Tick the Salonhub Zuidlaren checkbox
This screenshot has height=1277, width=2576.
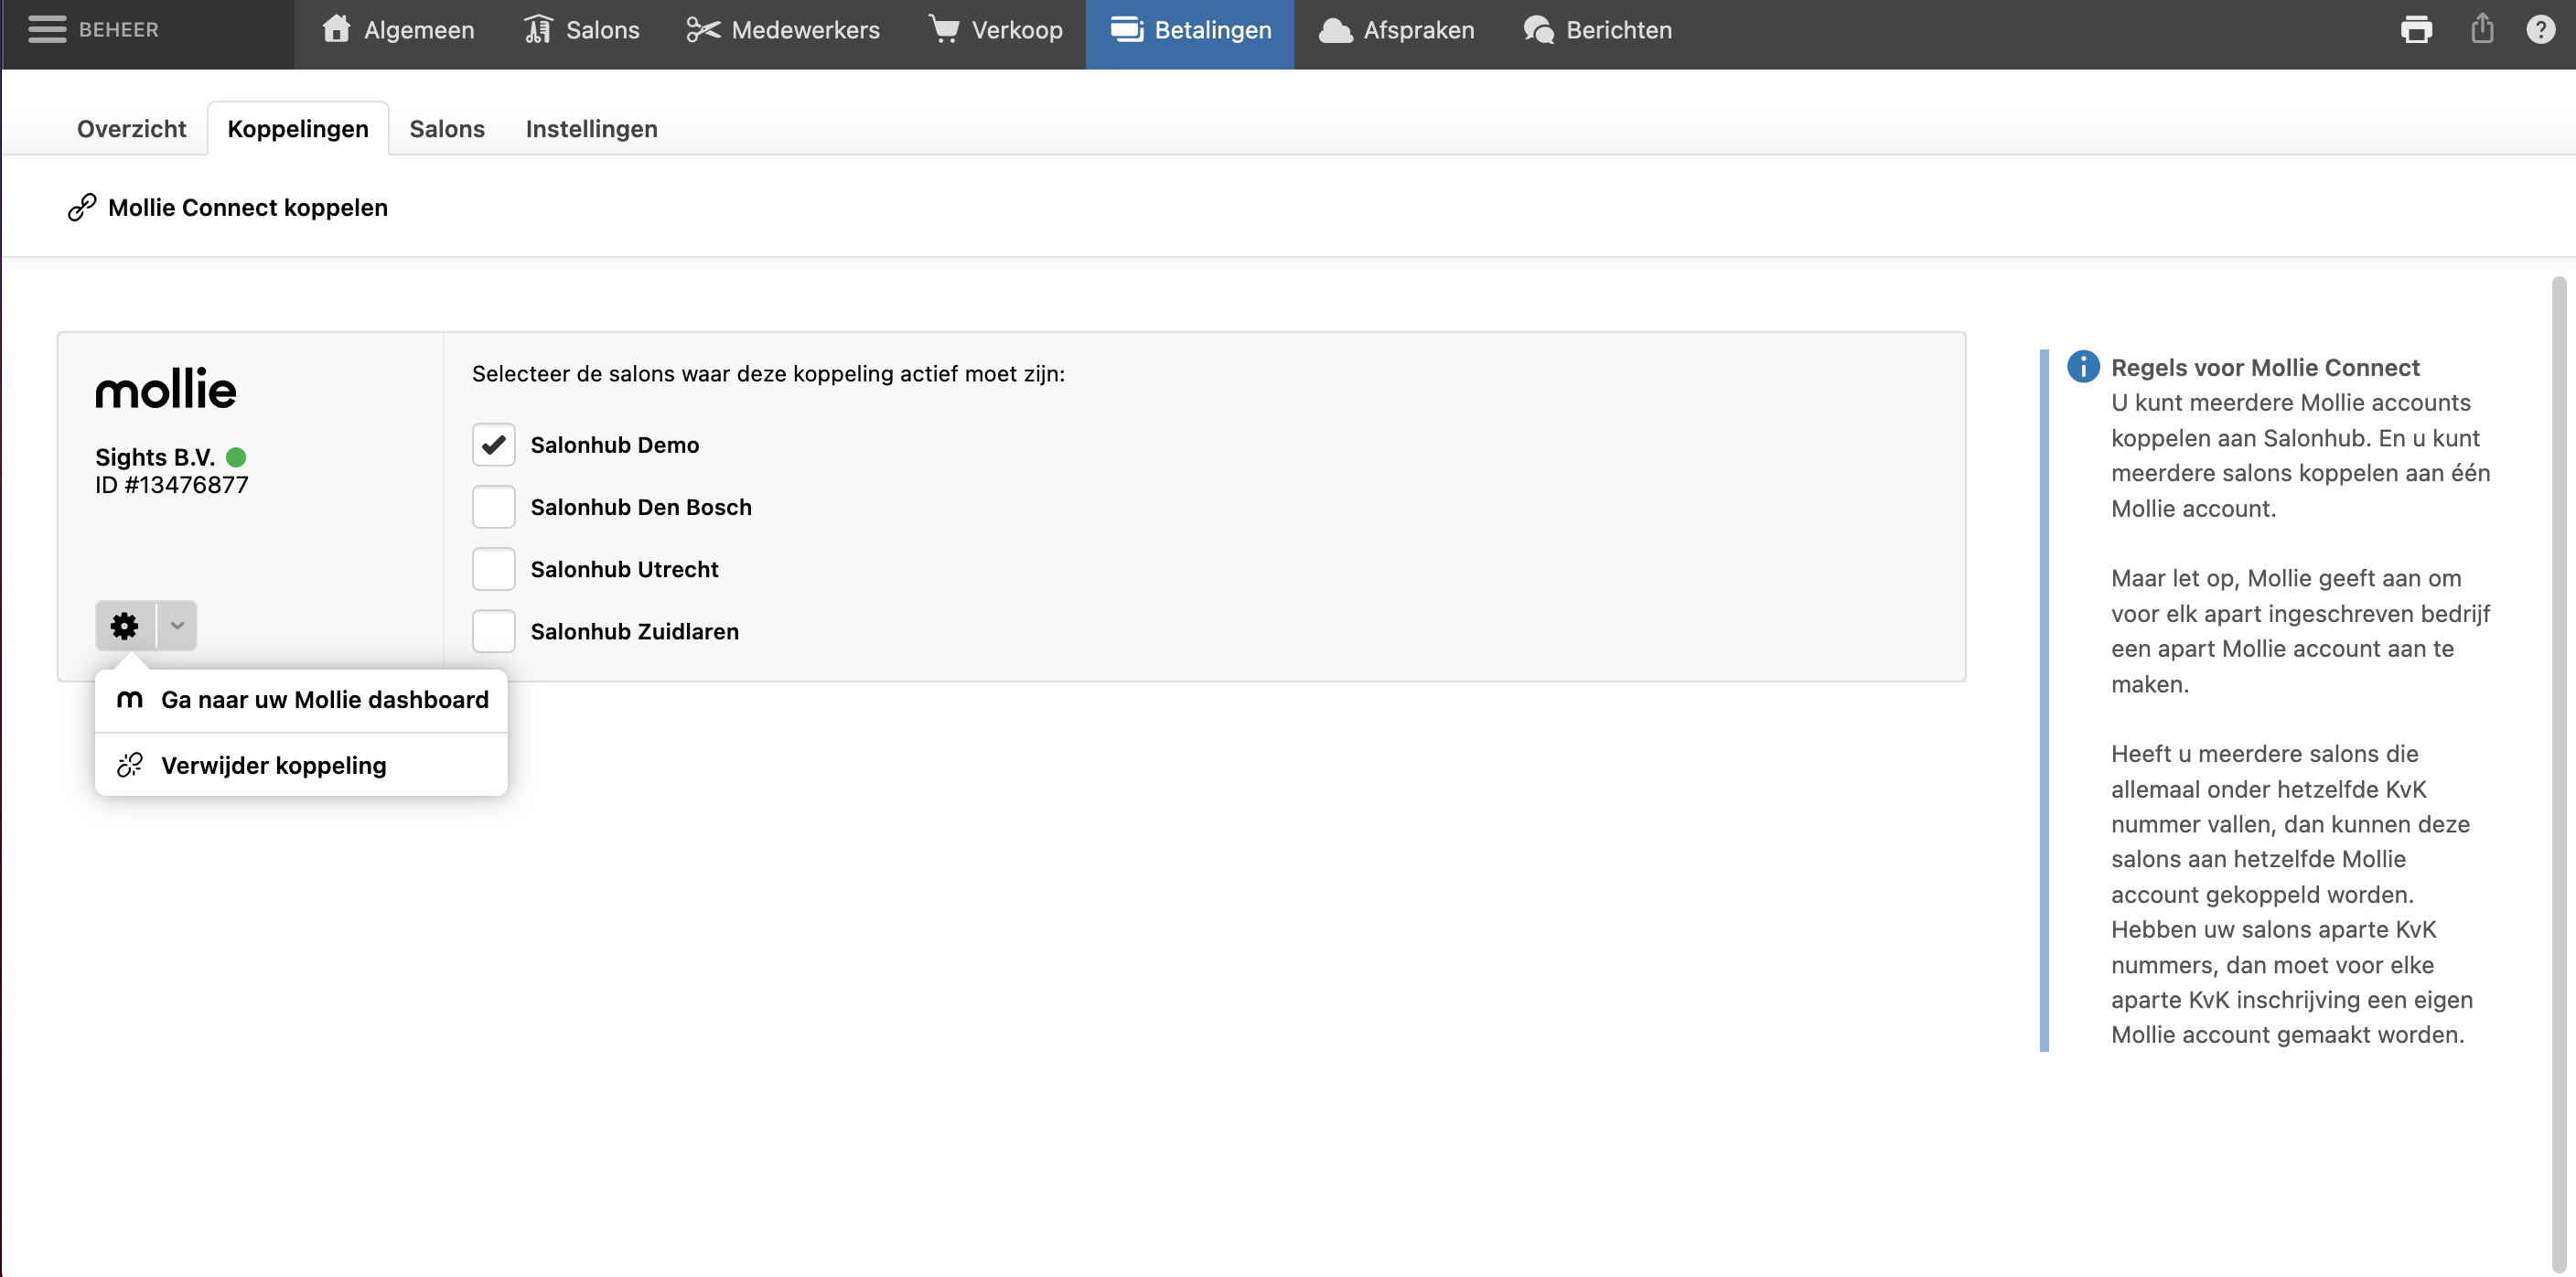click(x=494, y=631)
